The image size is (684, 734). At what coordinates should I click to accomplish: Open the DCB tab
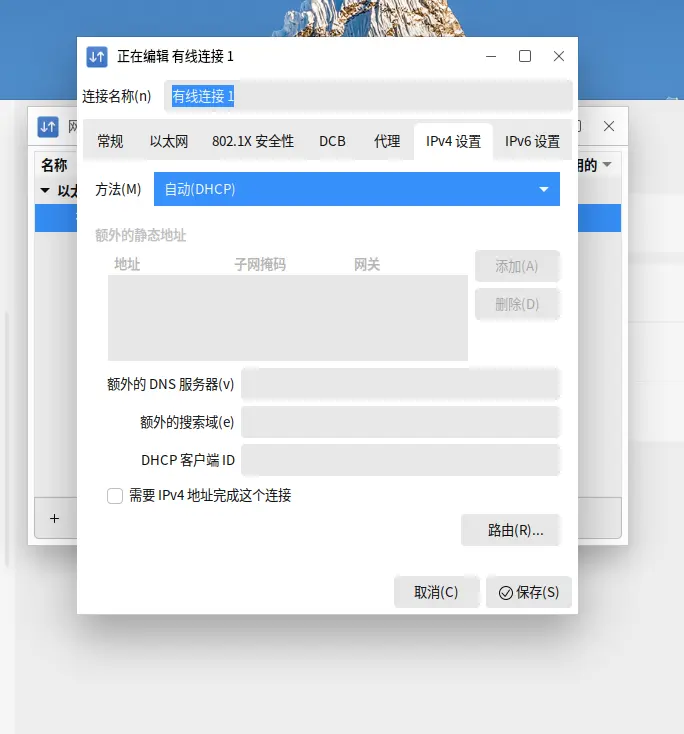[332, 141]
